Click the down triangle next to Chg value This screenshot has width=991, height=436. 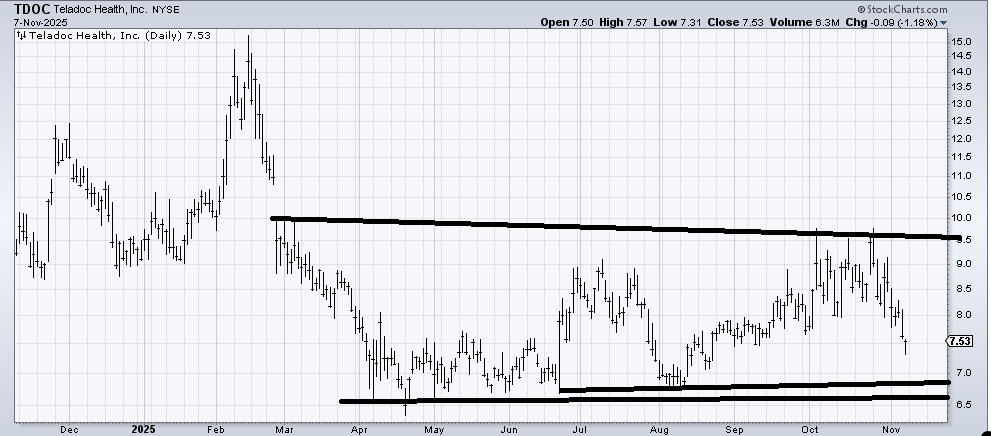985,21
